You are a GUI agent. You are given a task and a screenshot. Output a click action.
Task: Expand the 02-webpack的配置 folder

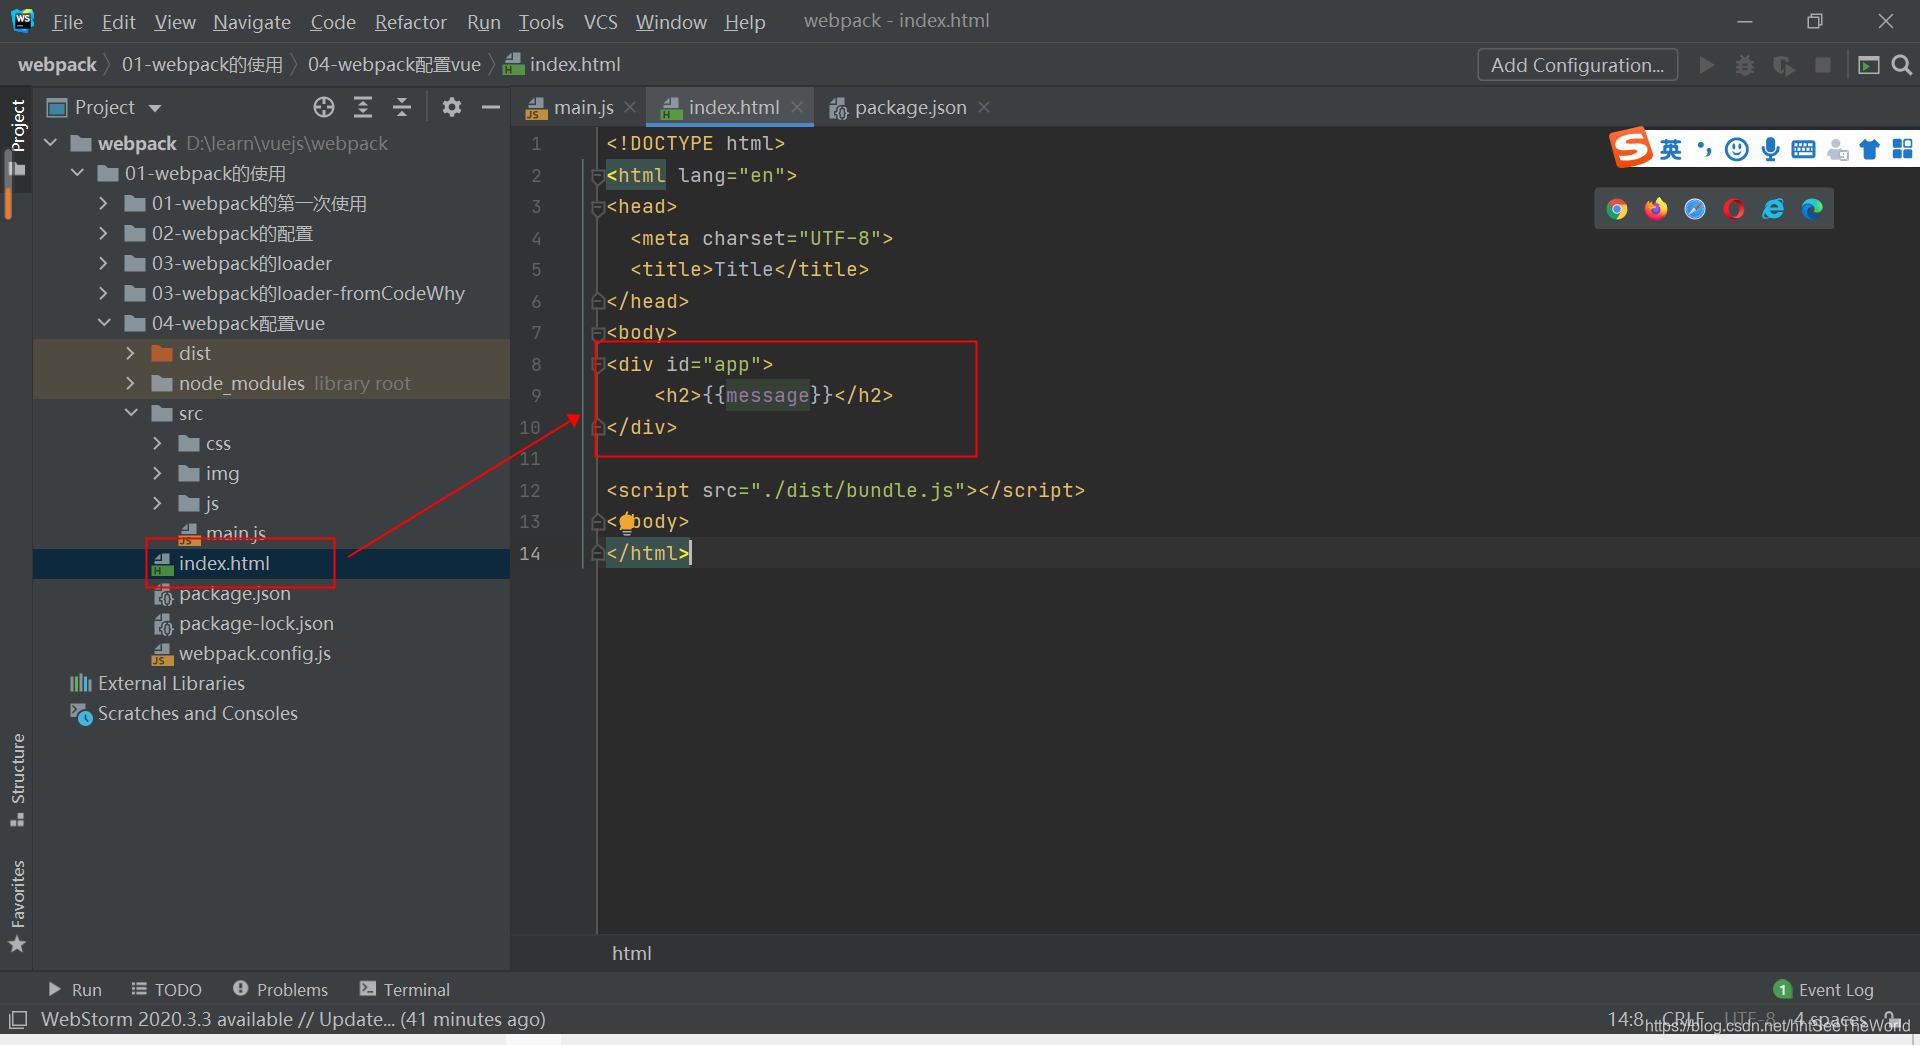coord(104,233)
